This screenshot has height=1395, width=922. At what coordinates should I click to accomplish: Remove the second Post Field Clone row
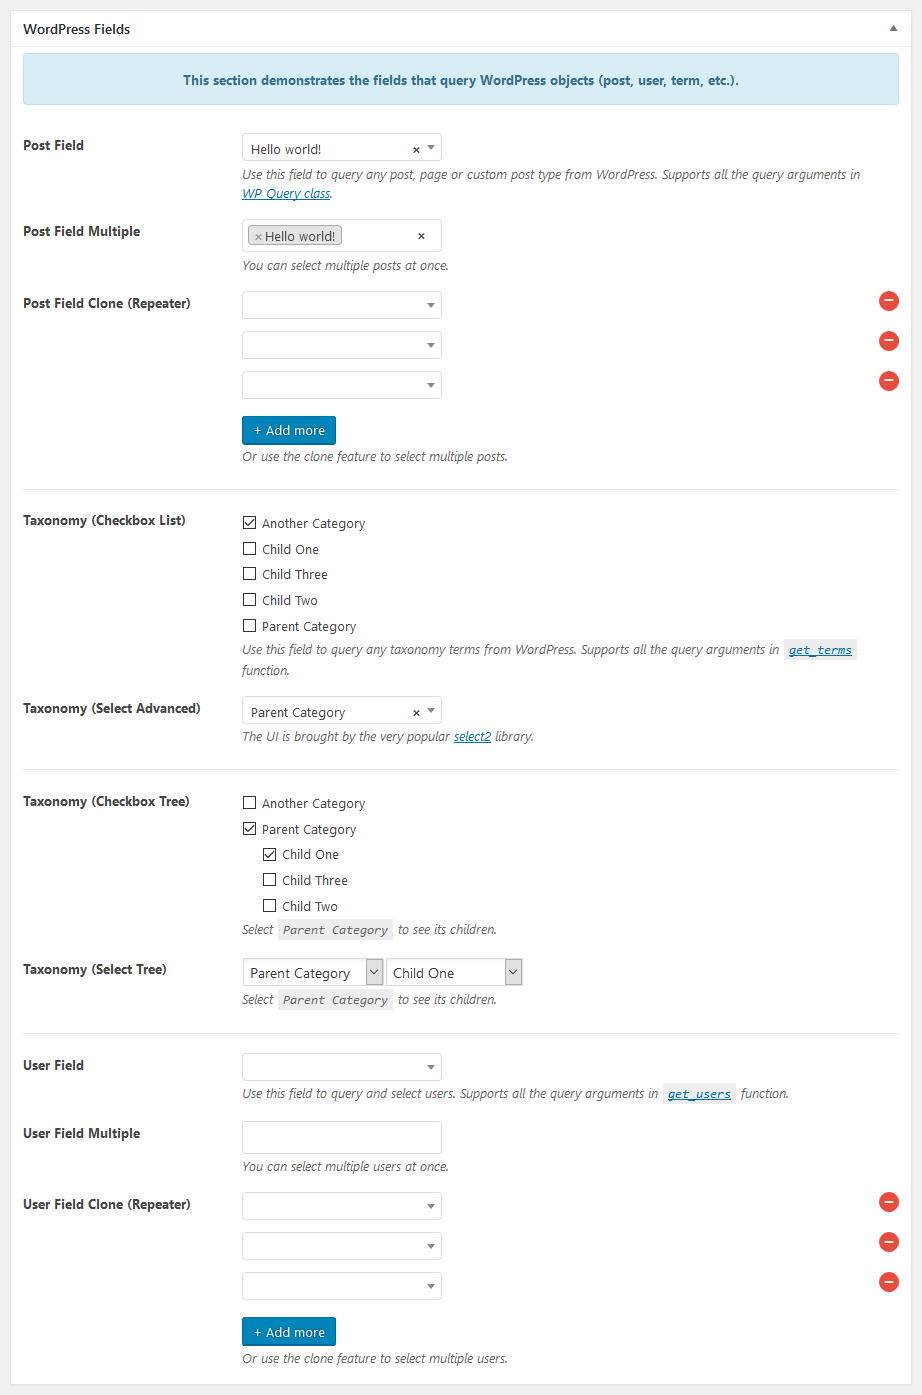pos(888,341)
